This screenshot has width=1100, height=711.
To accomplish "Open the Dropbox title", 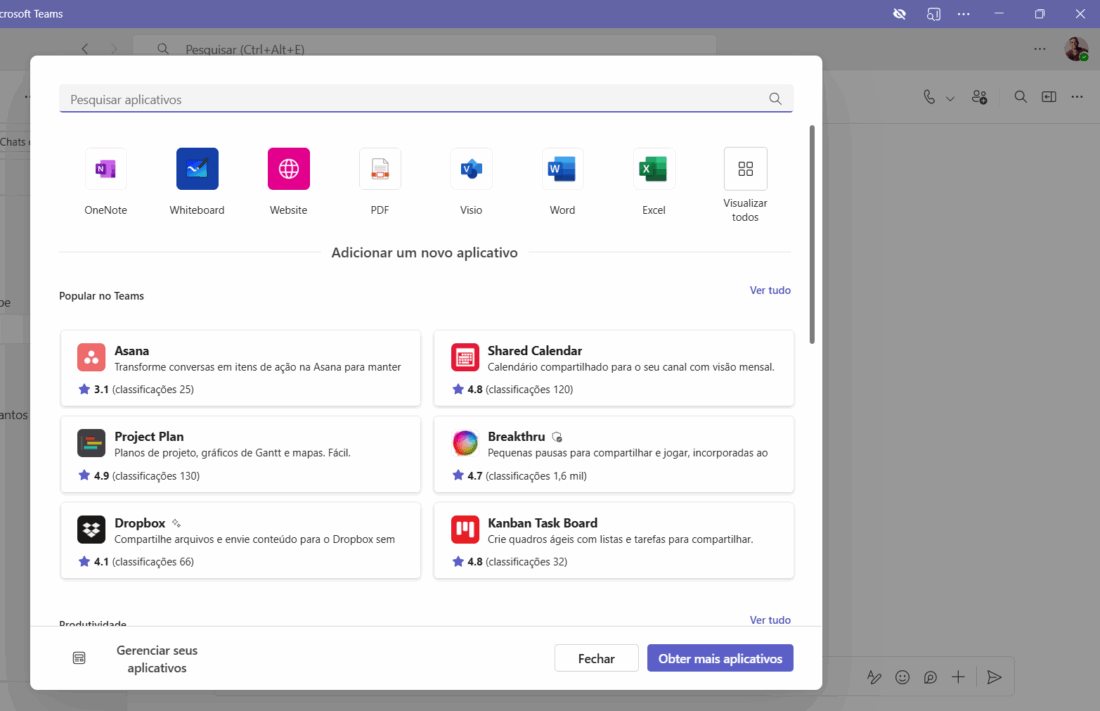I will tap(140, 523).
